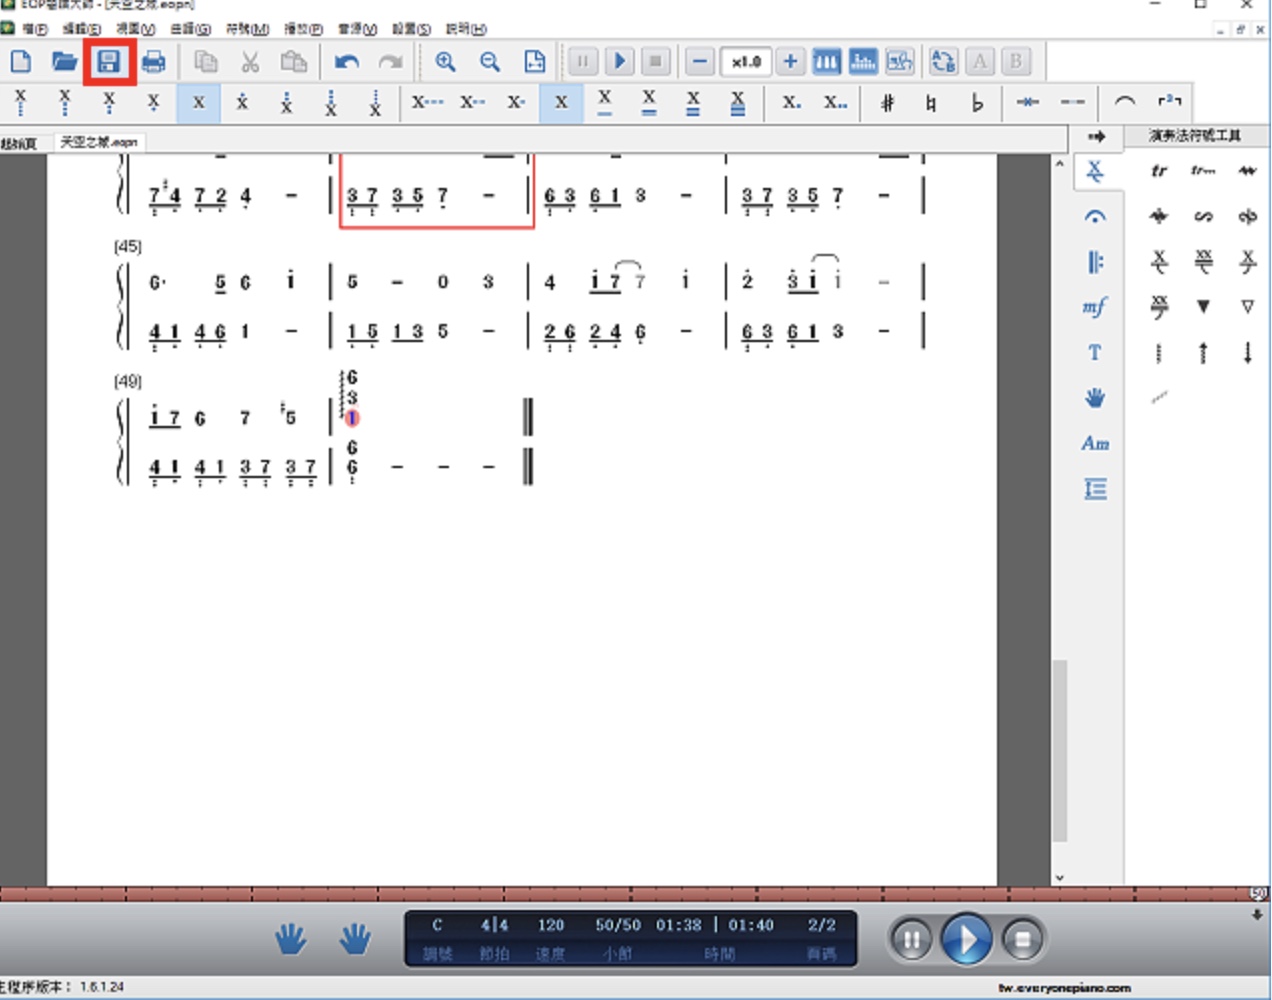Save the score with the floppy disk icon
This screenshot has width=1272, height=1000.
click(108, 62)
